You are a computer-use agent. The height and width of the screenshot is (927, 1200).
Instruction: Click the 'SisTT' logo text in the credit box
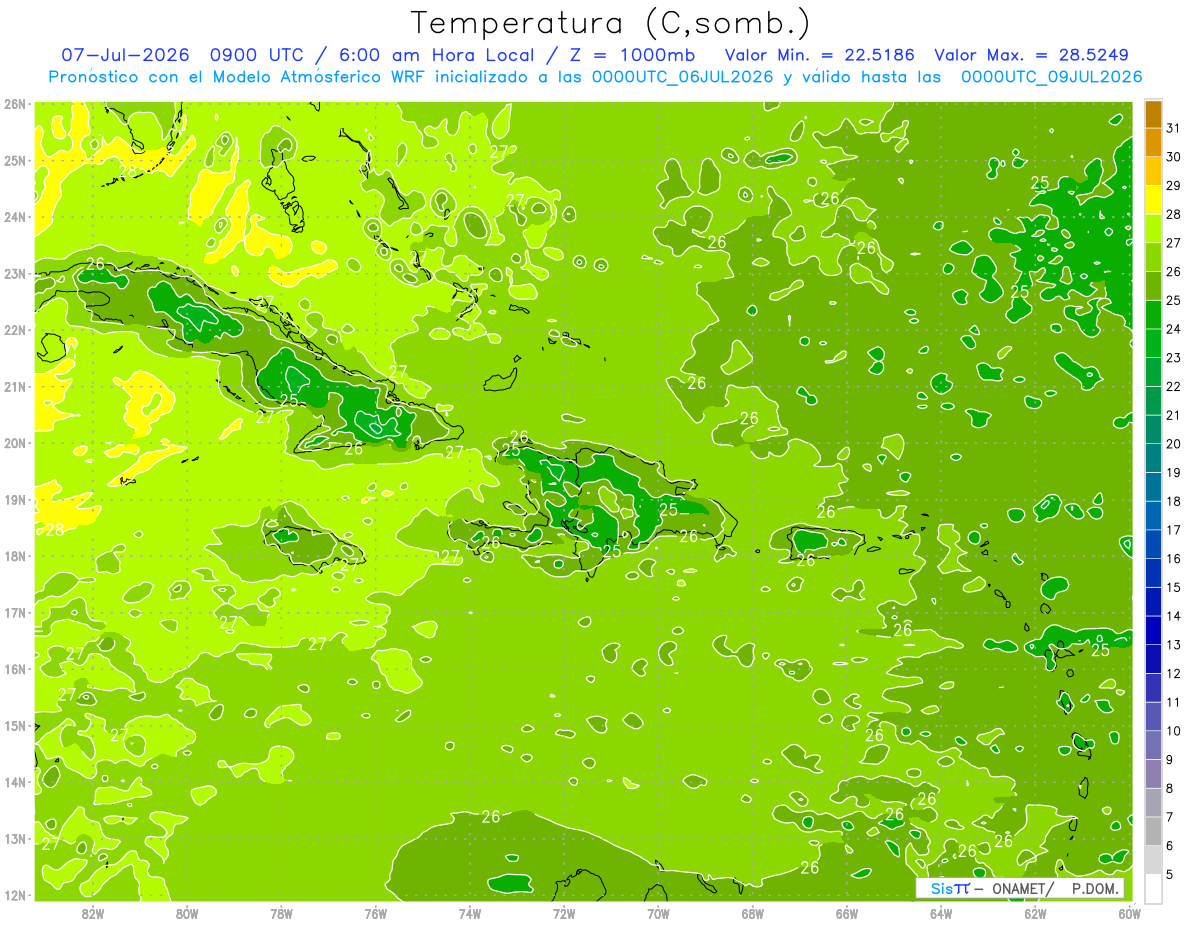(x=950, y=889)
